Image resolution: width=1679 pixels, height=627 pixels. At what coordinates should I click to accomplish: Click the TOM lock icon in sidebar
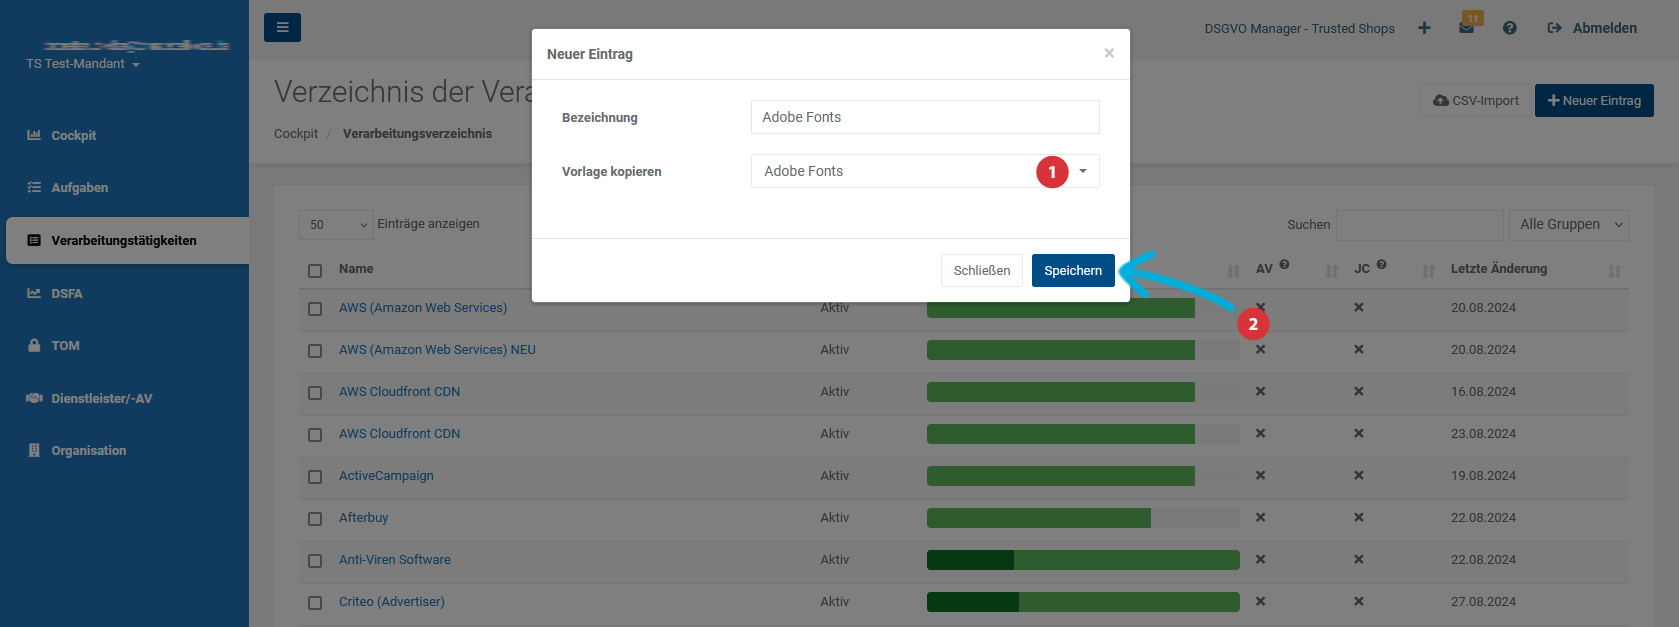click(x=34, y=345)
